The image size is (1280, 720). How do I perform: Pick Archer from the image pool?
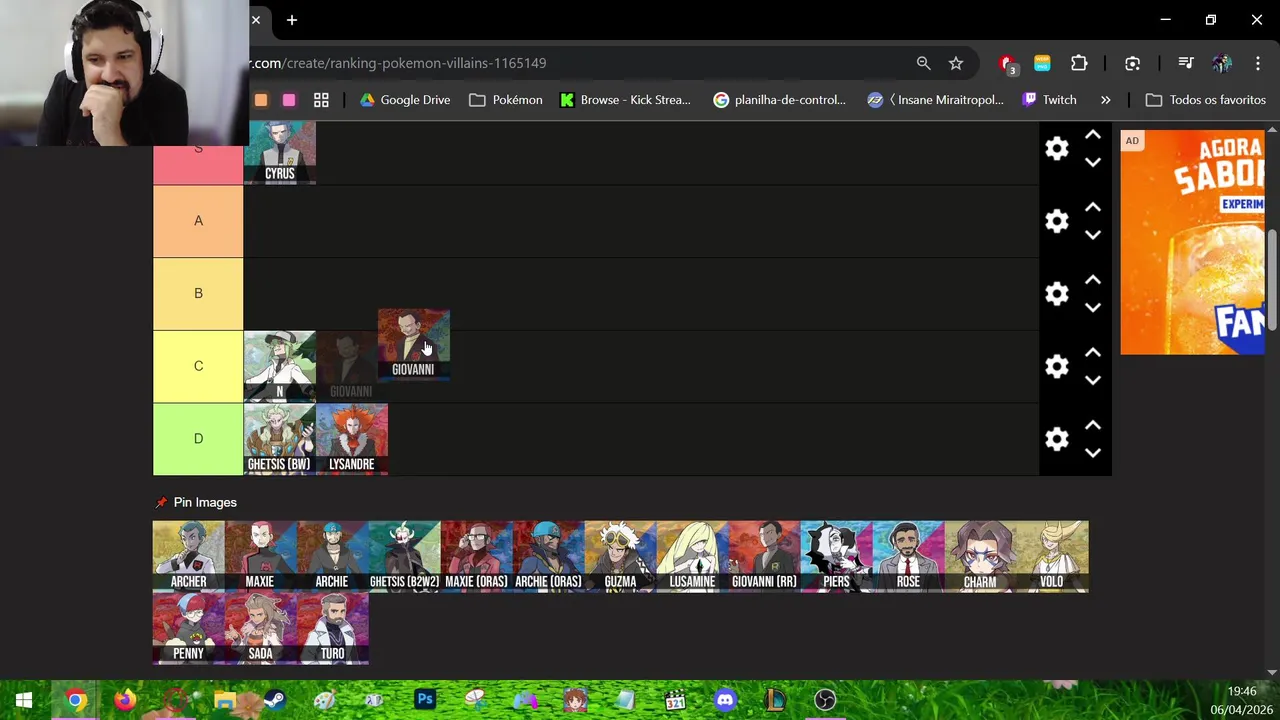(x=189, y=556)
